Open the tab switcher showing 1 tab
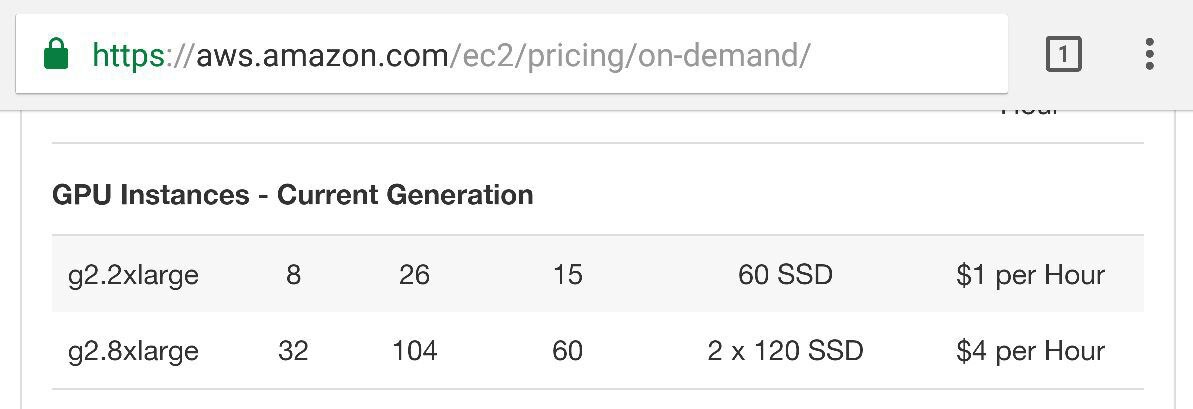This screenshot has width=1193, height=409. pos(1063,55)
